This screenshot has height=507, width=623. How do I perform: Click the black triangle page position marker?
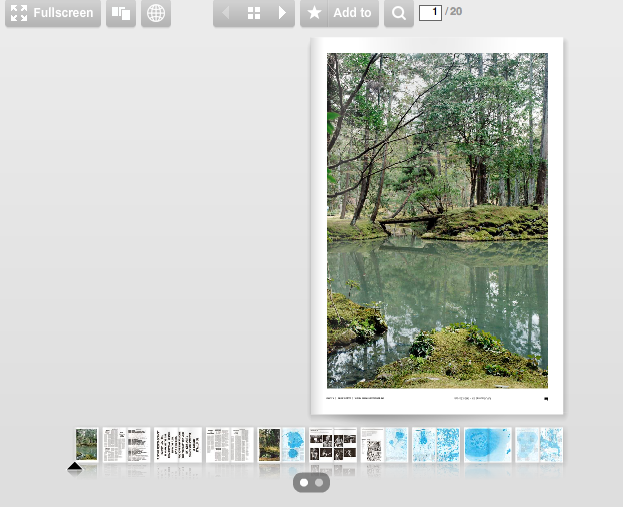(75, 466)
